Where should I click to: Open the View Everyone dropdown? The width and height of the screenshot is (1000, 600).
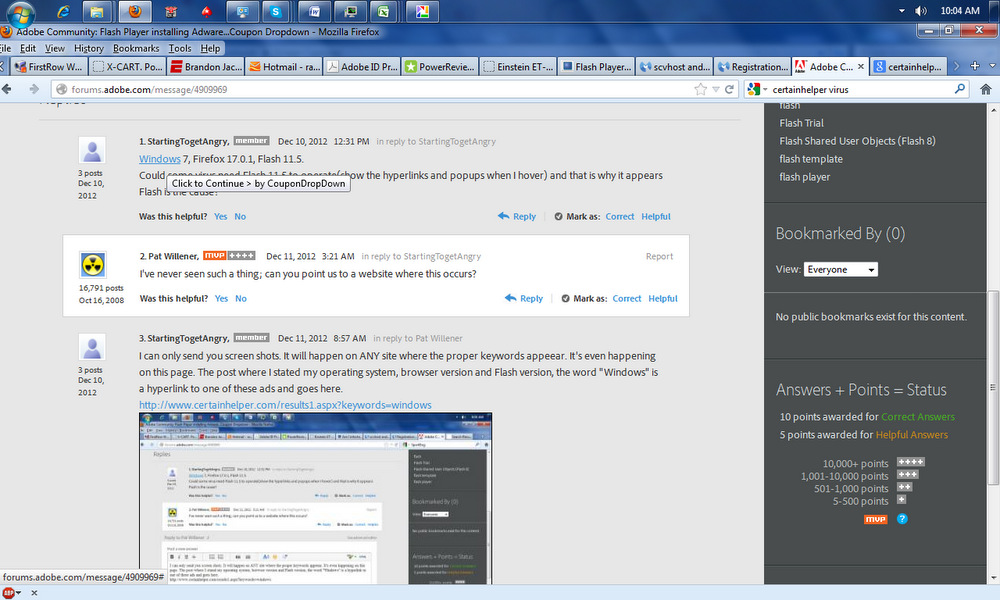click(x=841, y=270)
